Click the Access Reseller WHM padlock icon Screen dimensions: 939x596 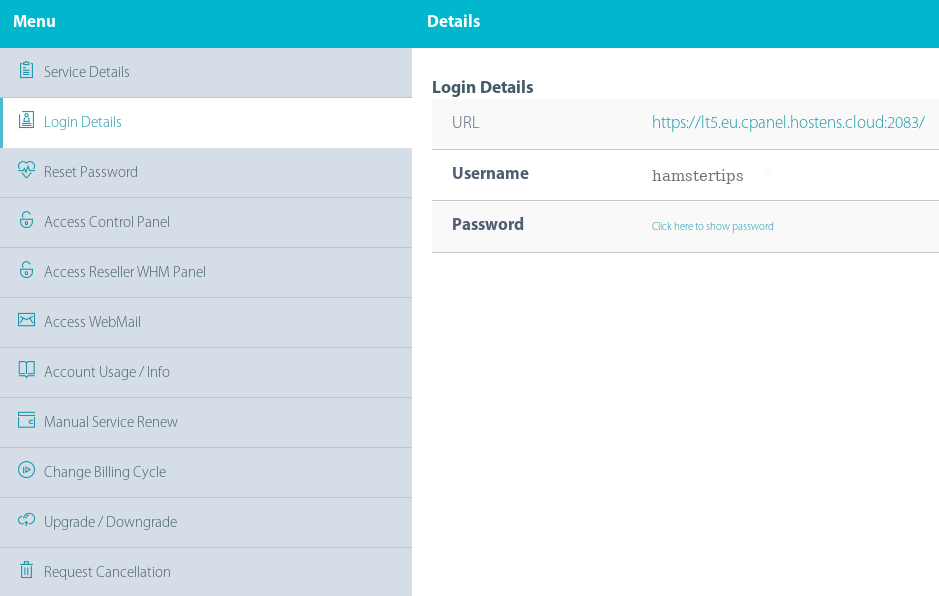[26, 270]
